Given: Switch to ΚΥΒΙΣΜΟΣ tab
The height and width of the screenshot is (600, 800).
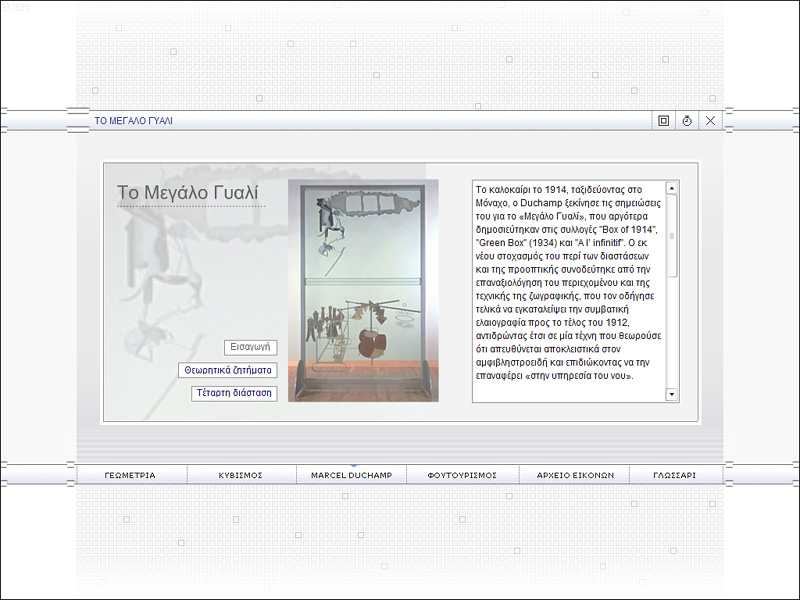Looking at the screenshot, I should point(240,475).
